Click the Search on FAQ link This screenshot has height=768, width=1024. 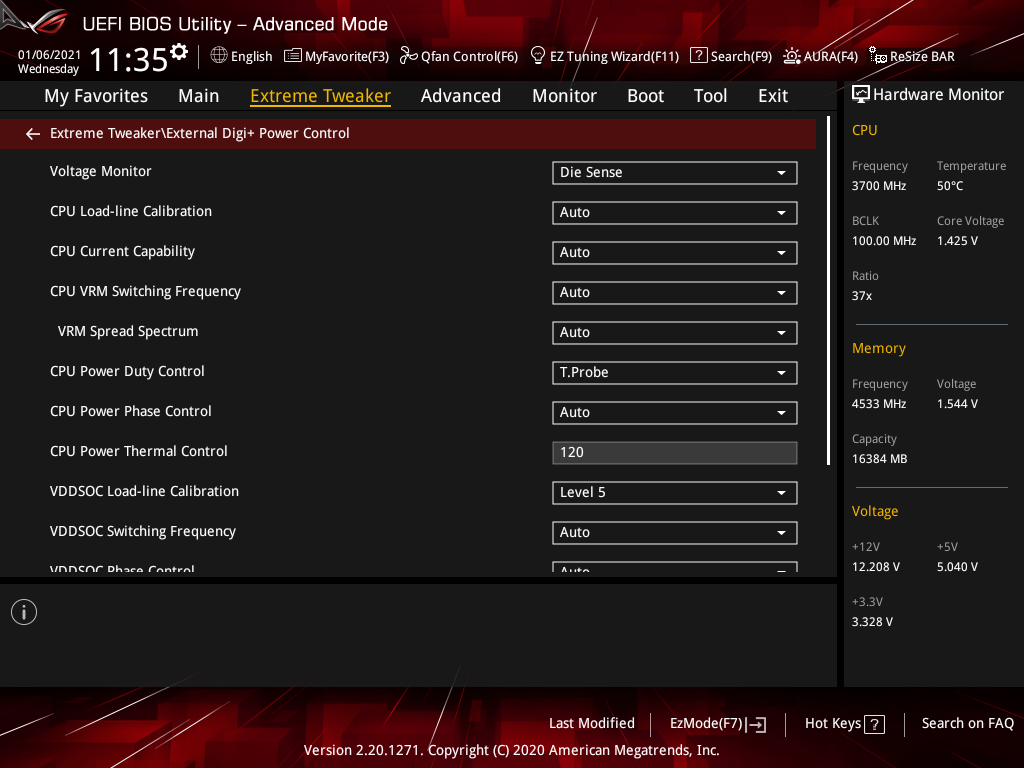[x=967, y=724]
